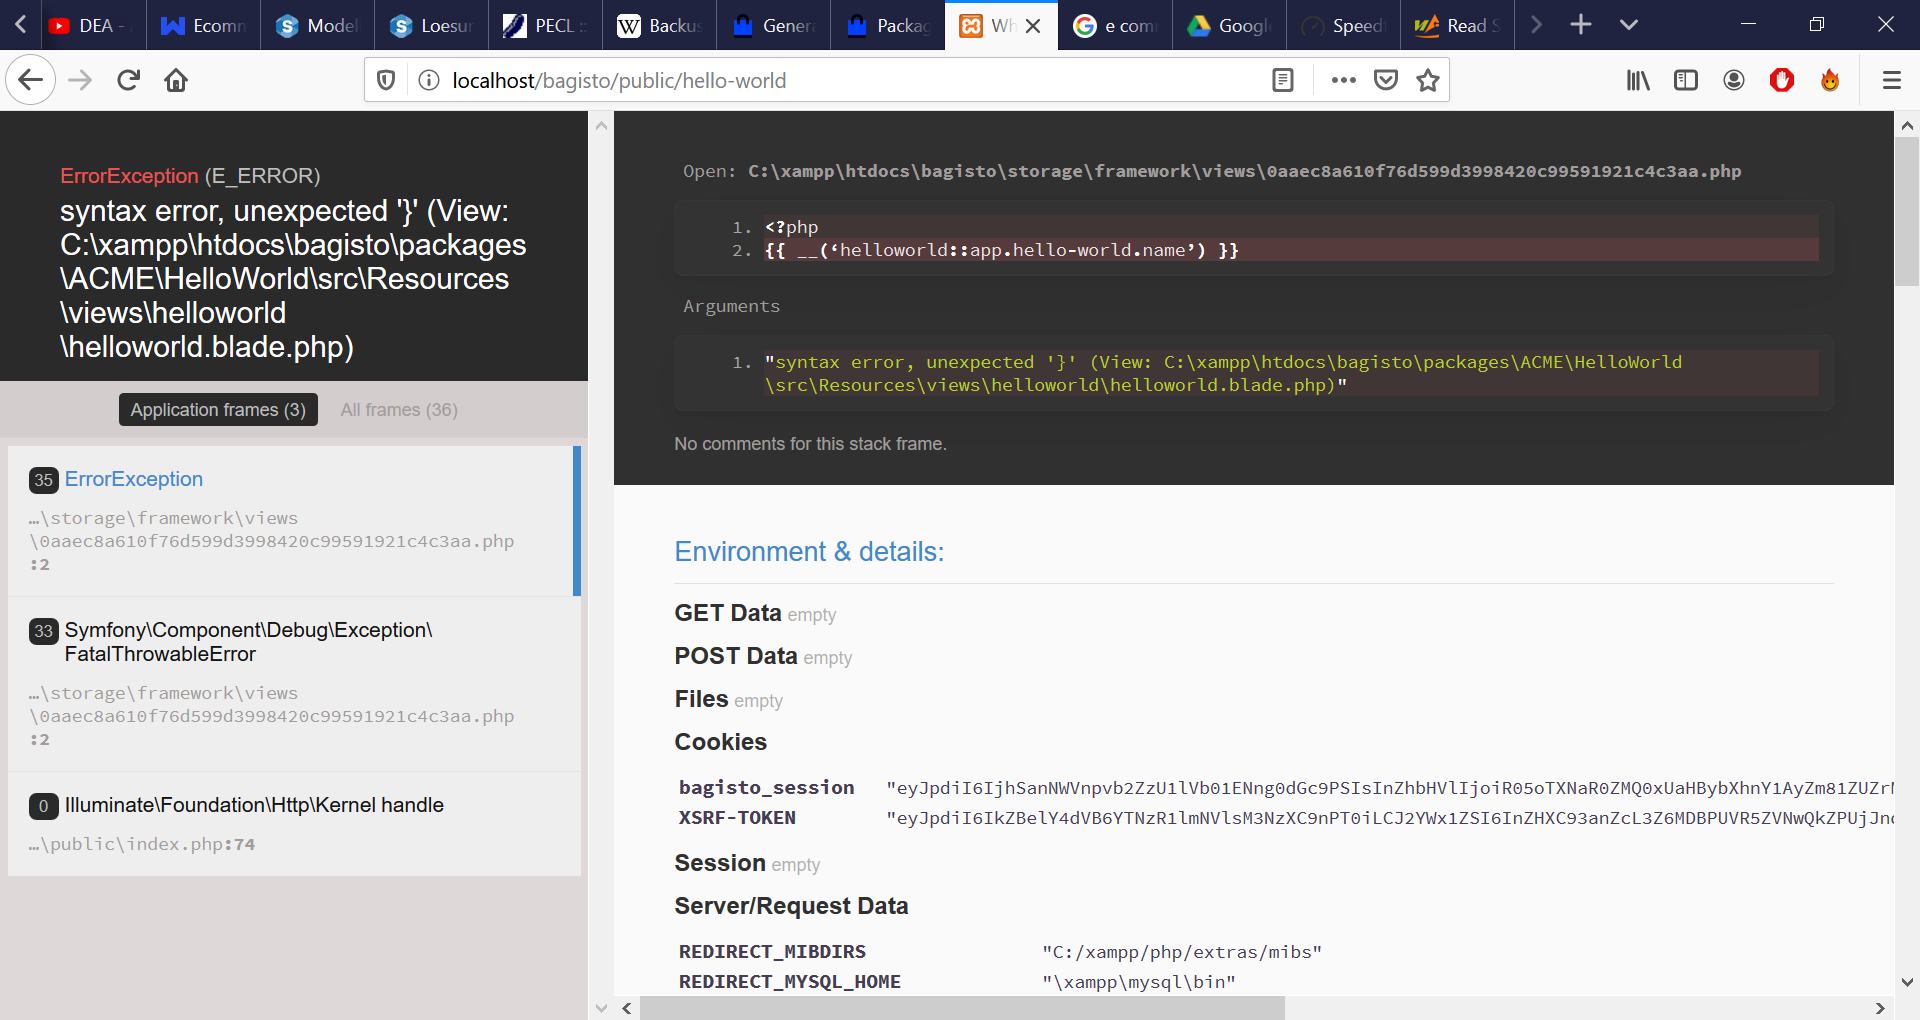Select All frames (36) button
Viewport: 1920px width, 1020px height.
click(x=399, y=410)
